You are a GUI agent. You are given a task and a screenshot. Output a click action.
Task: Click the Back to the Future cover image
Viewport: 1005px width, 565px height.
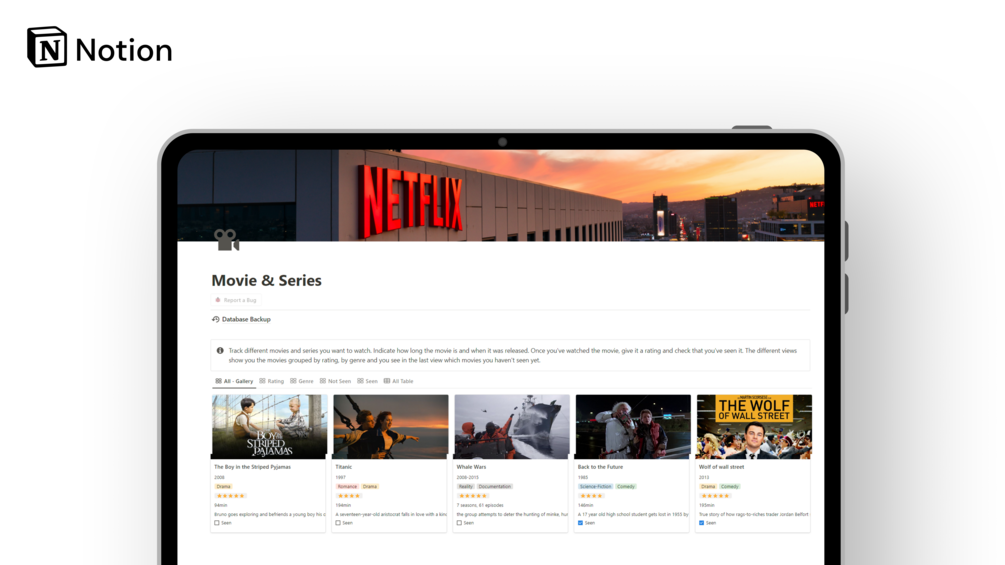point(633,427)
